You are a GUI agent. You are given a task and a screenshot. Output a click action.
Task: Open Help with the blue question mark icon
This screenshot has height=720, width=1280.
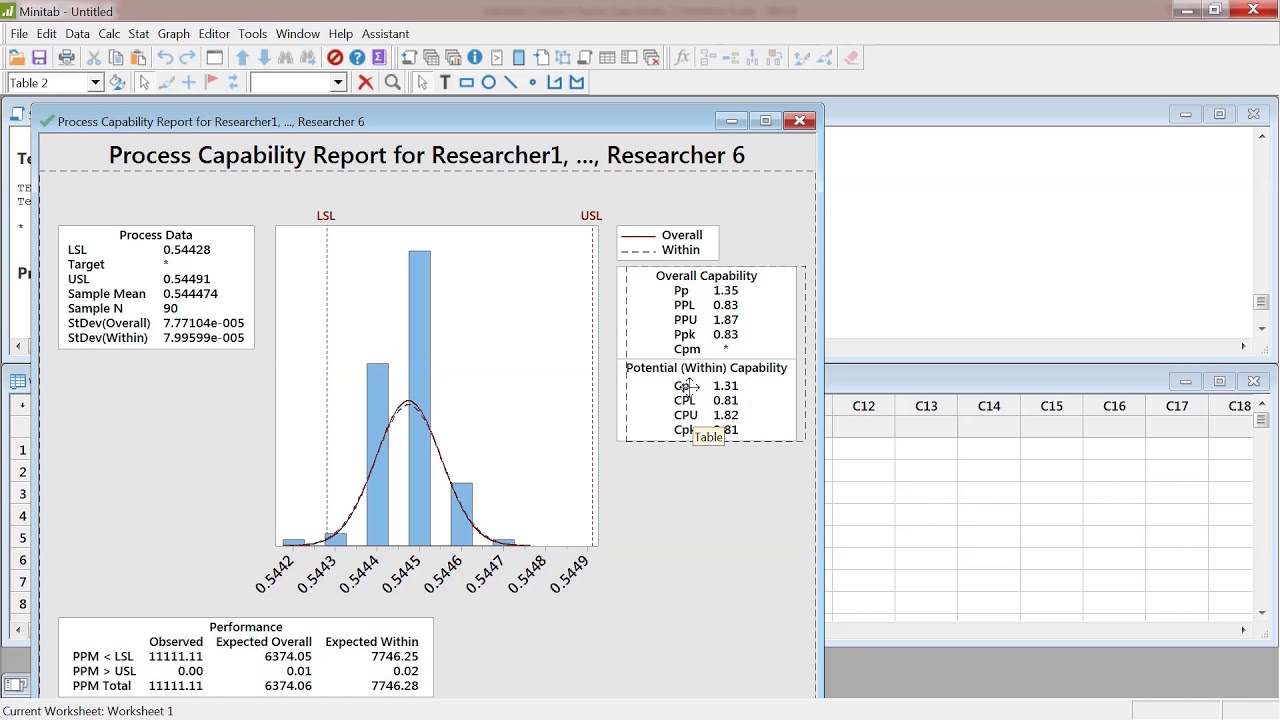(x=357, y=58)
